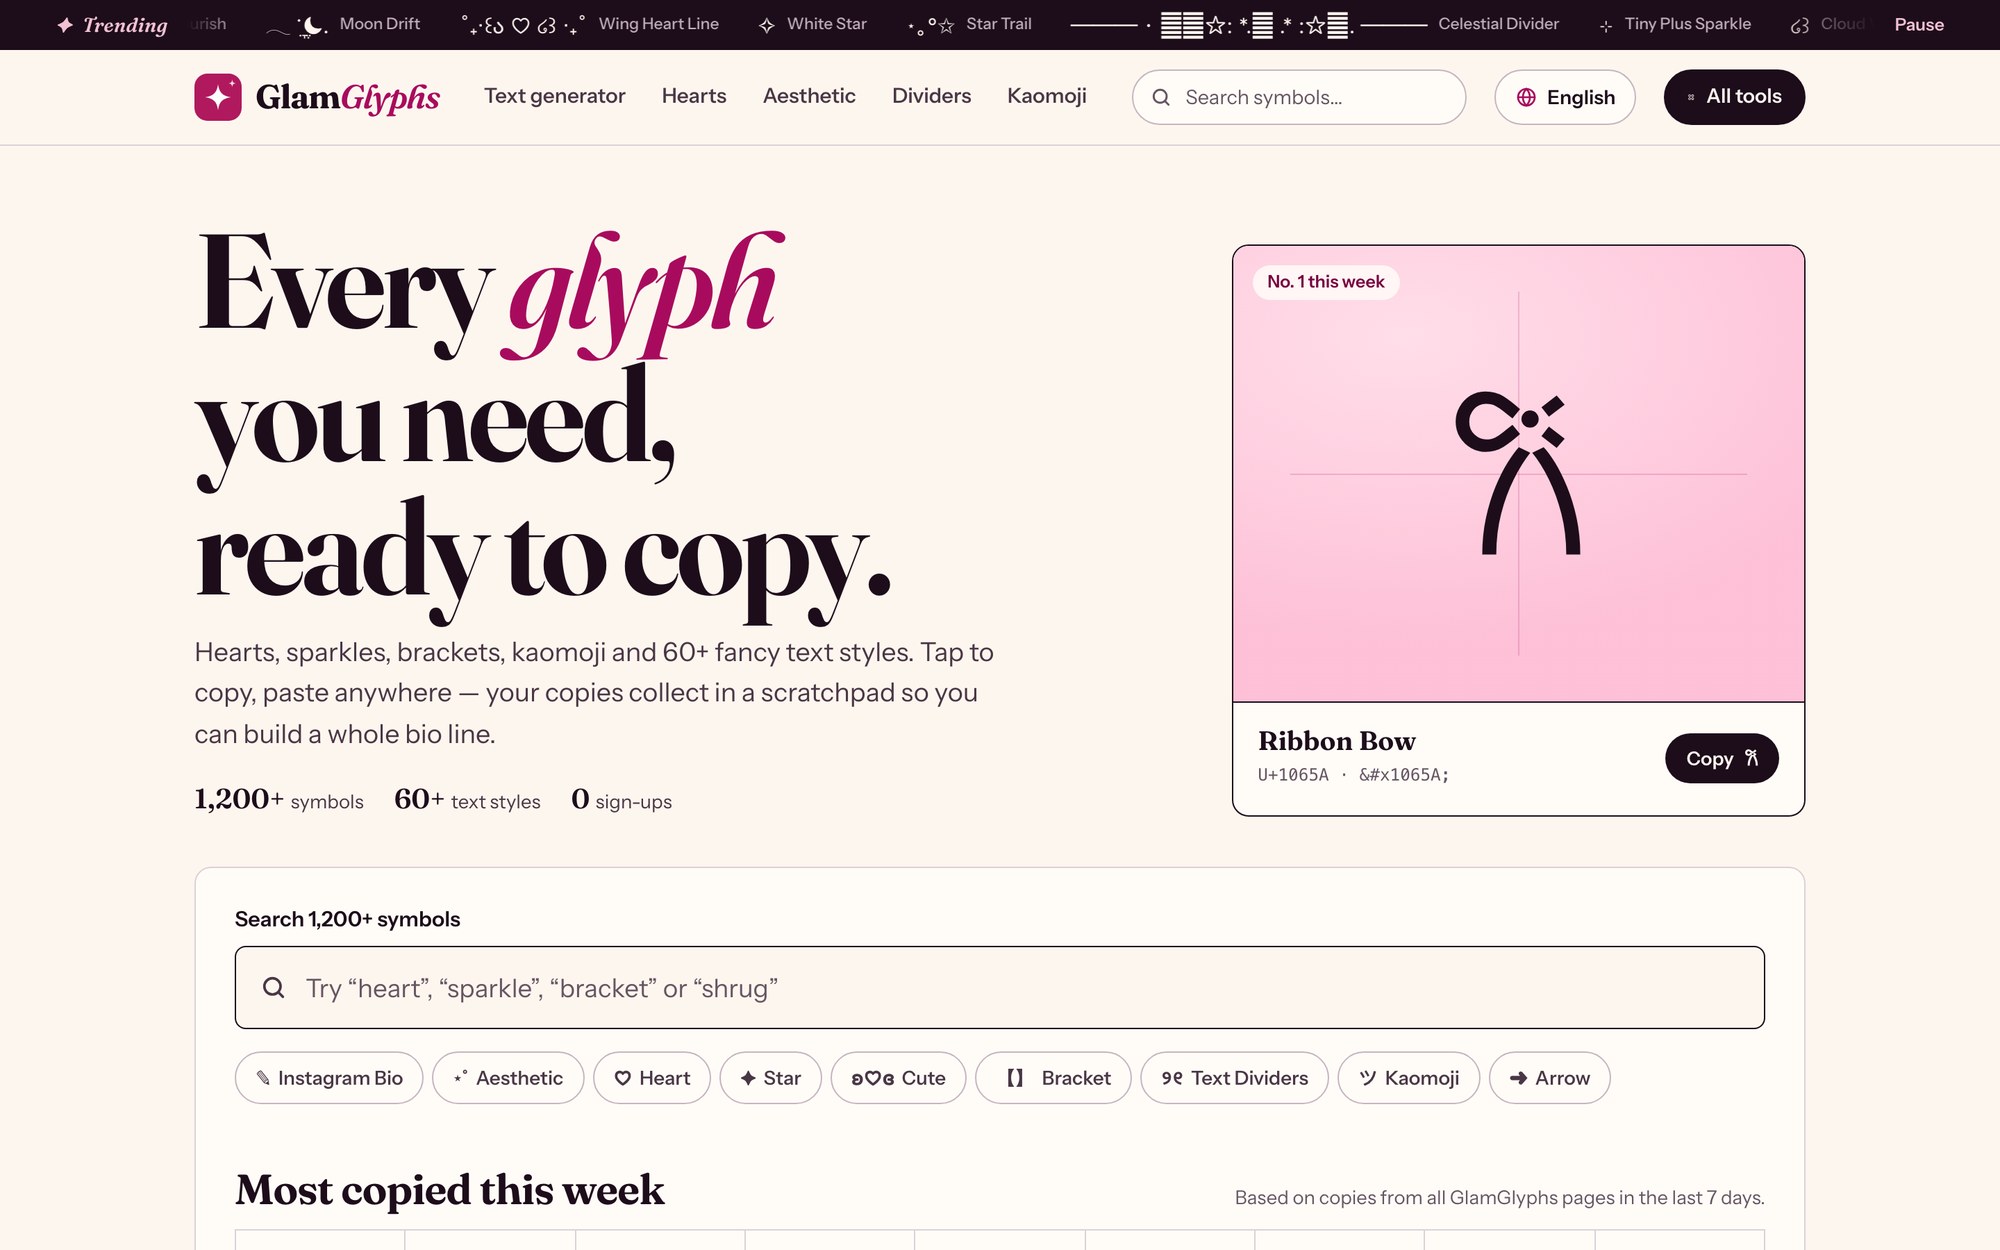2000x1250 pixels.
Task: Click Moon Drift in the trending ticker
Action: pyautogui.click(x=345, y=24)
